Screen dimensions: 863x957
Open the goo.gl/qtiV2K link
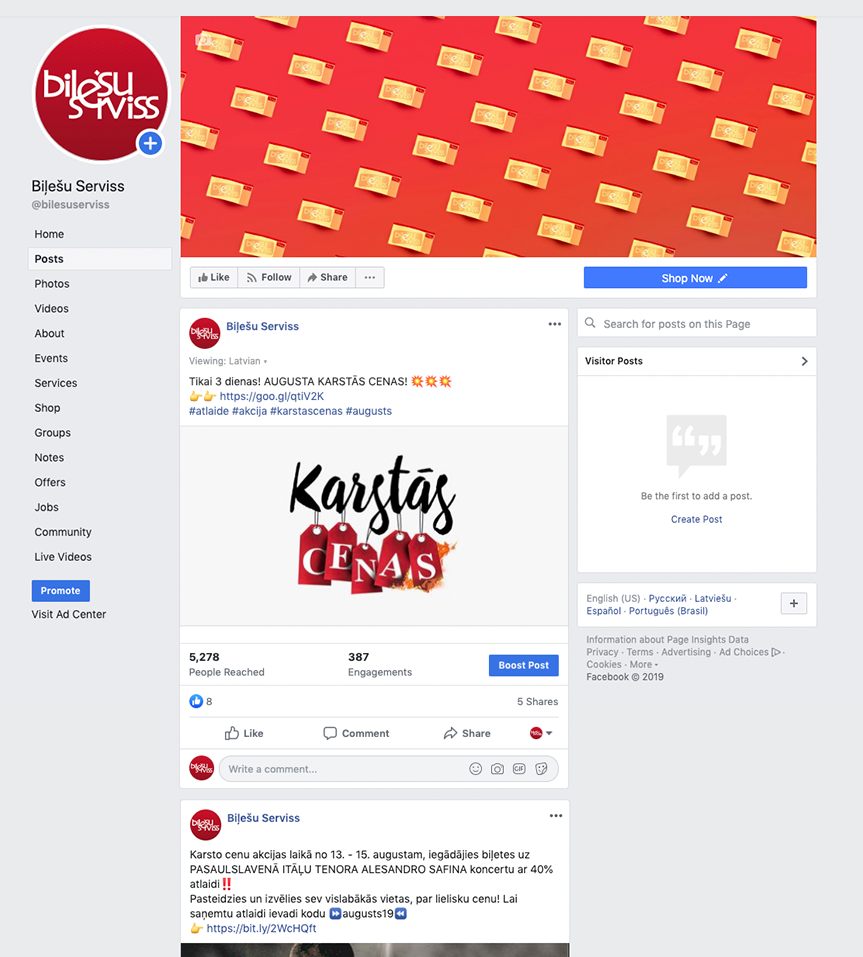click(x=272, y=396)
